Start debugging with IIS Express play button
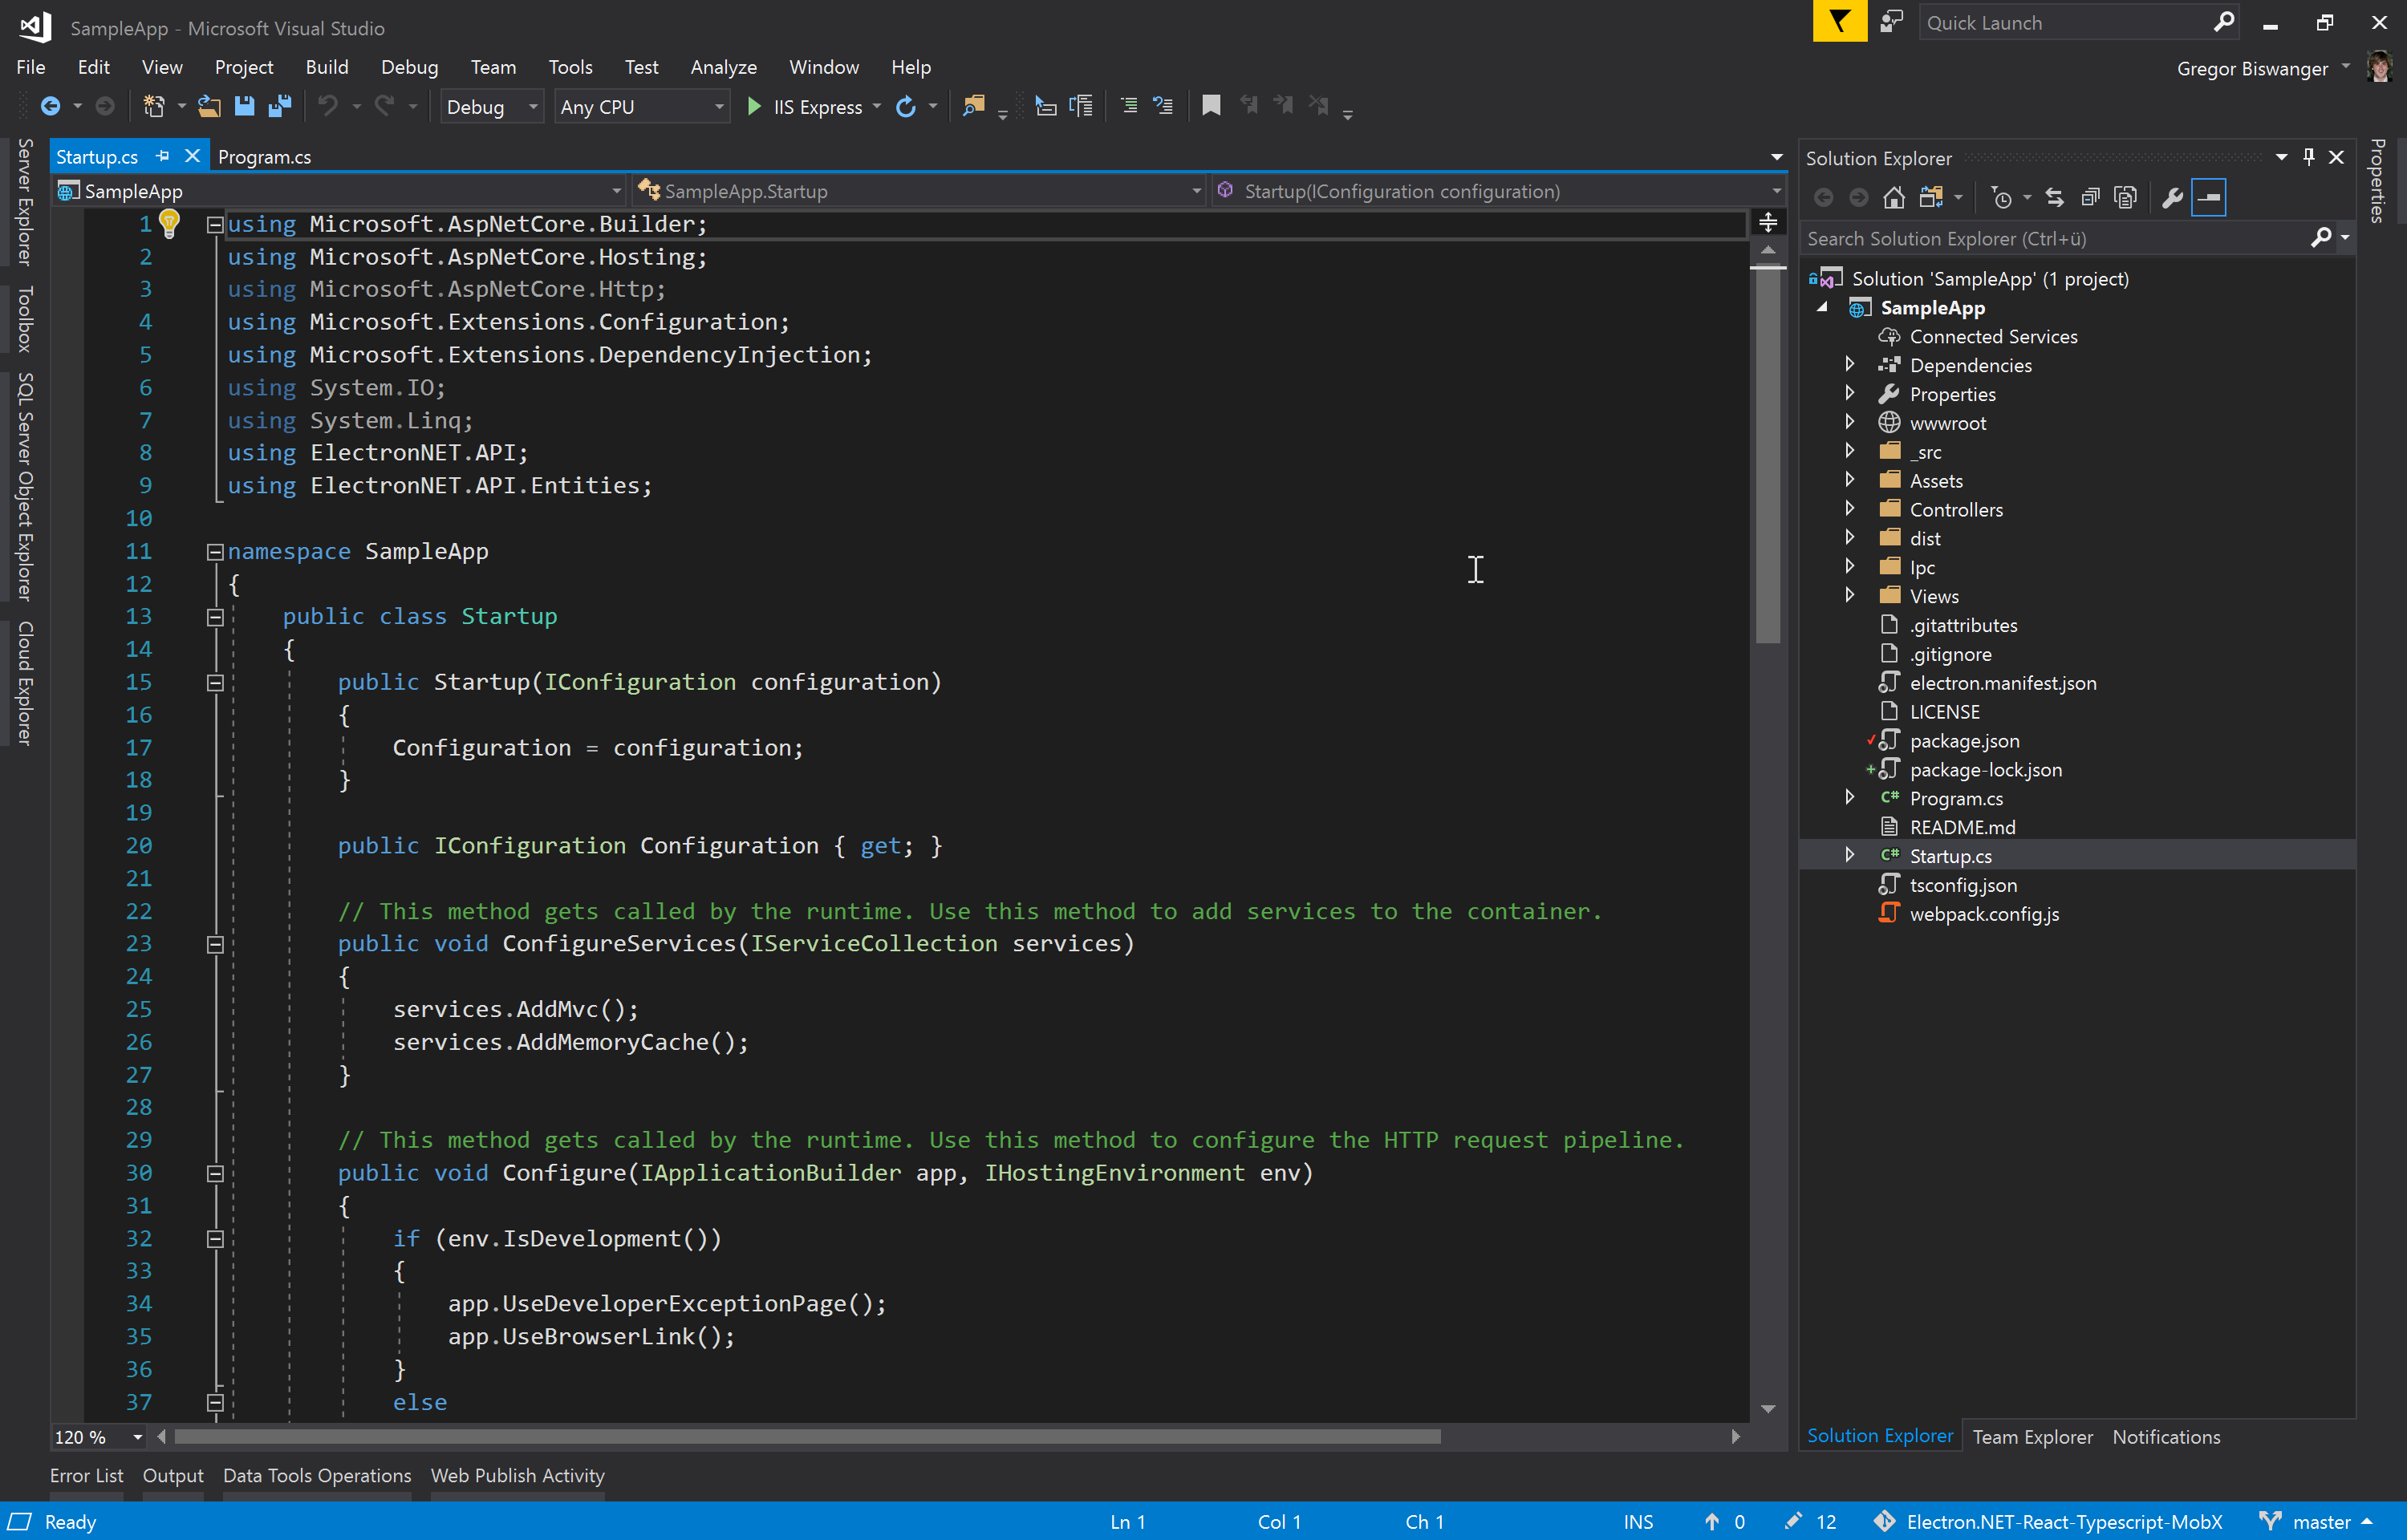Screen dimensions: 2407x1540 tap(755, 106)
